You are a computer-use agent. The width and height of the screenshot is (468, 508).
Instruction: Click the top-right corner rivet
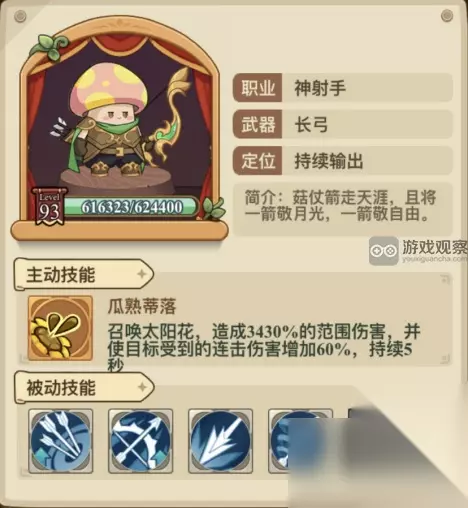(447, 15)
